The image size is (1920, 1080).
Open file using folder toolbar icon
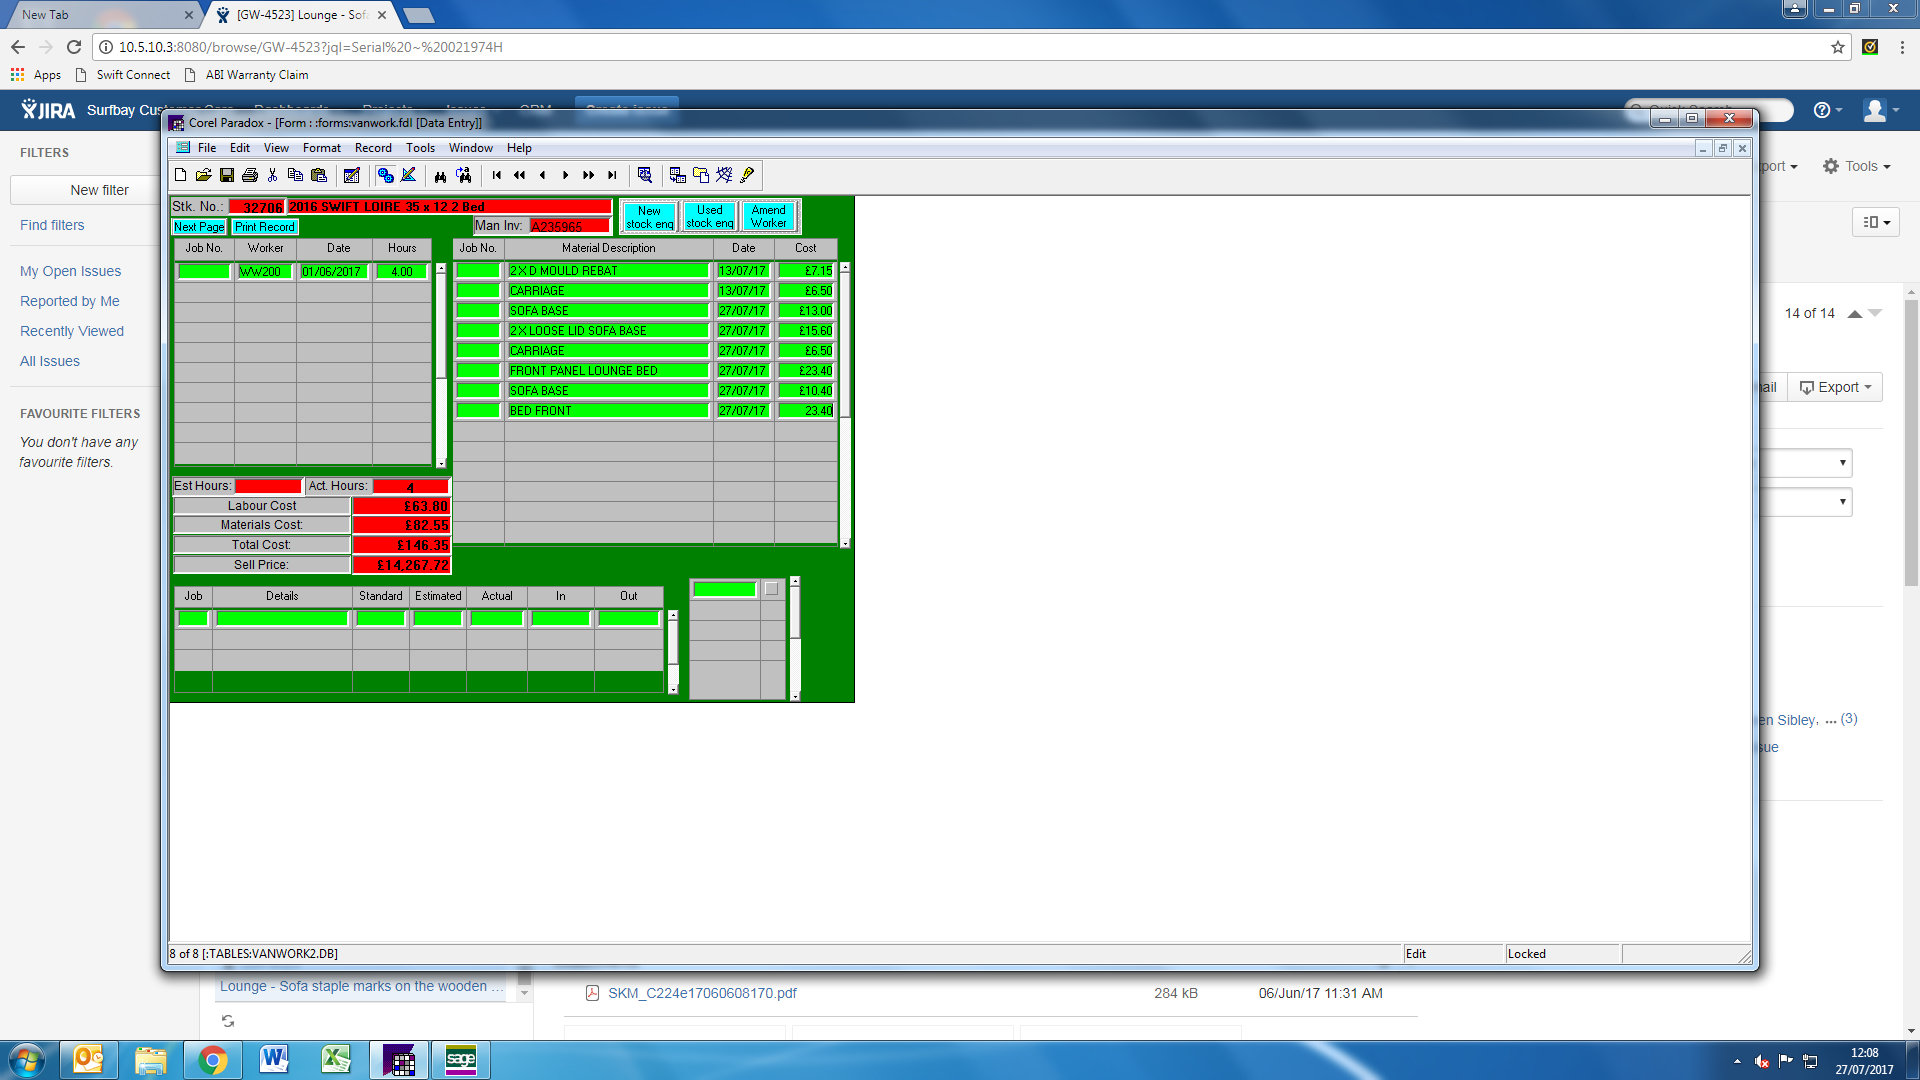203,175
